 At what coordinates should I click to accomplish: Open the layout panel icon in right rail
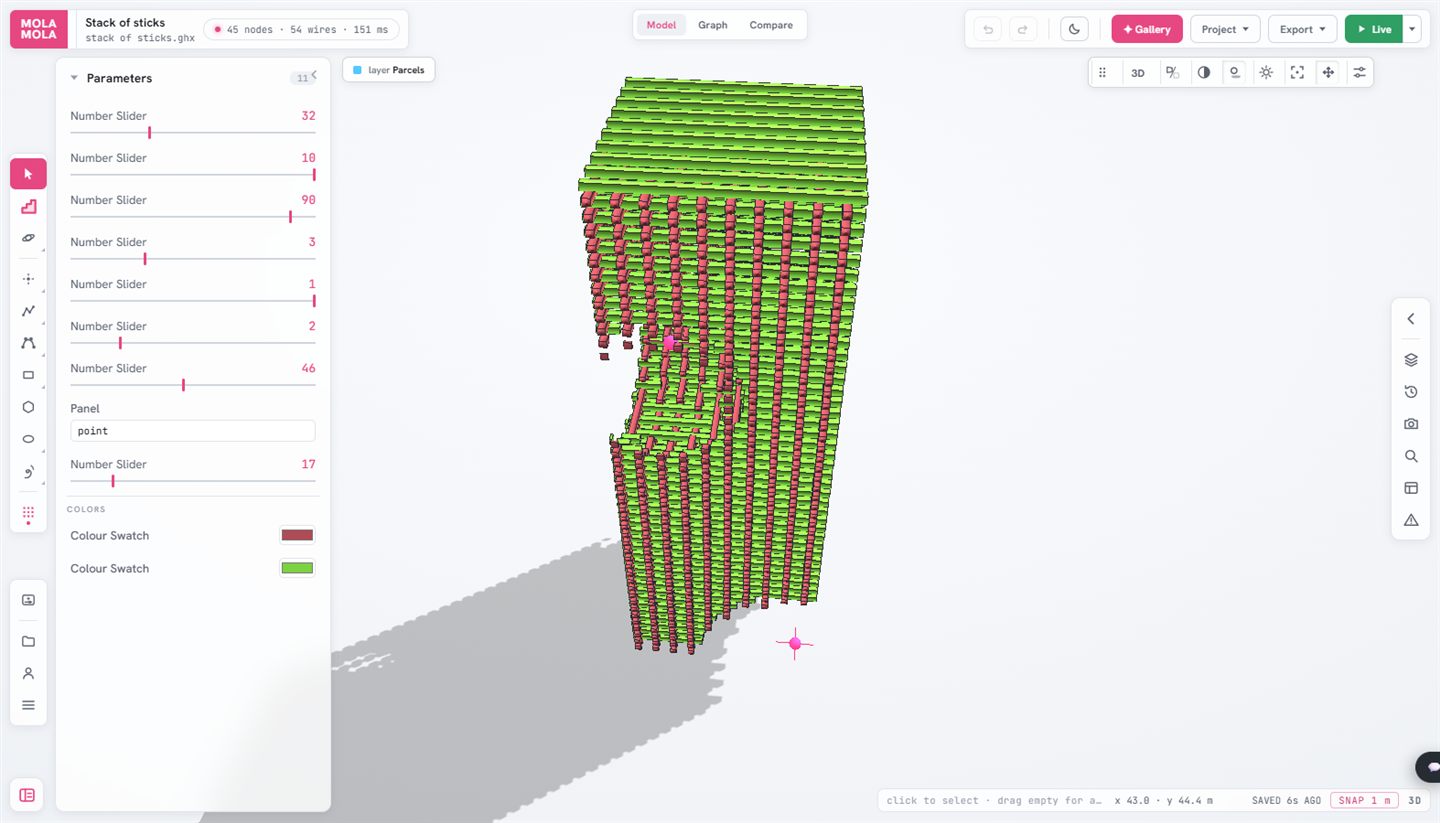pos(1411,488)
